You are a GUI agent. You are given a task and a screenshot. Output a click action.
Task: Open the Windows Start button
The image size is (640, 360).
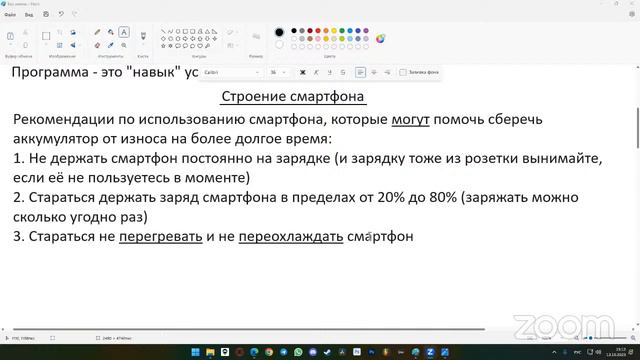(x=196, y=352)
